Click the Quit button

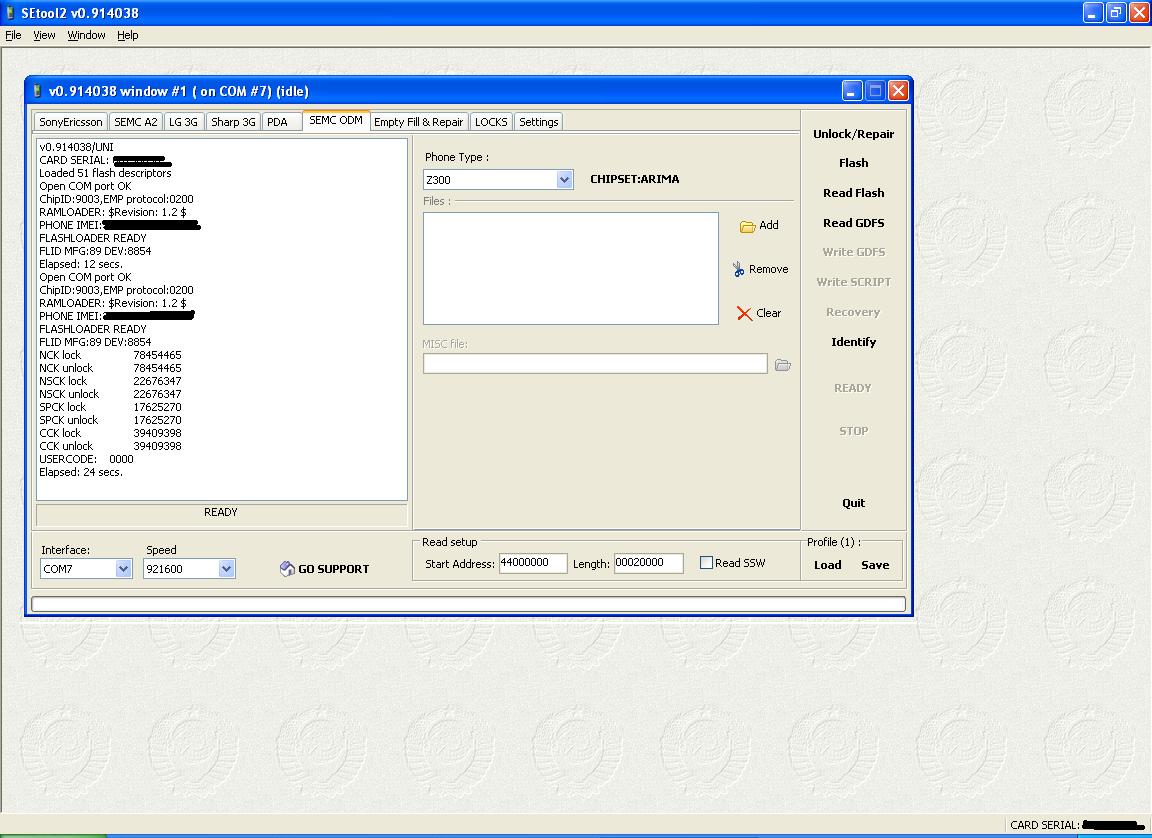(854, 503)
